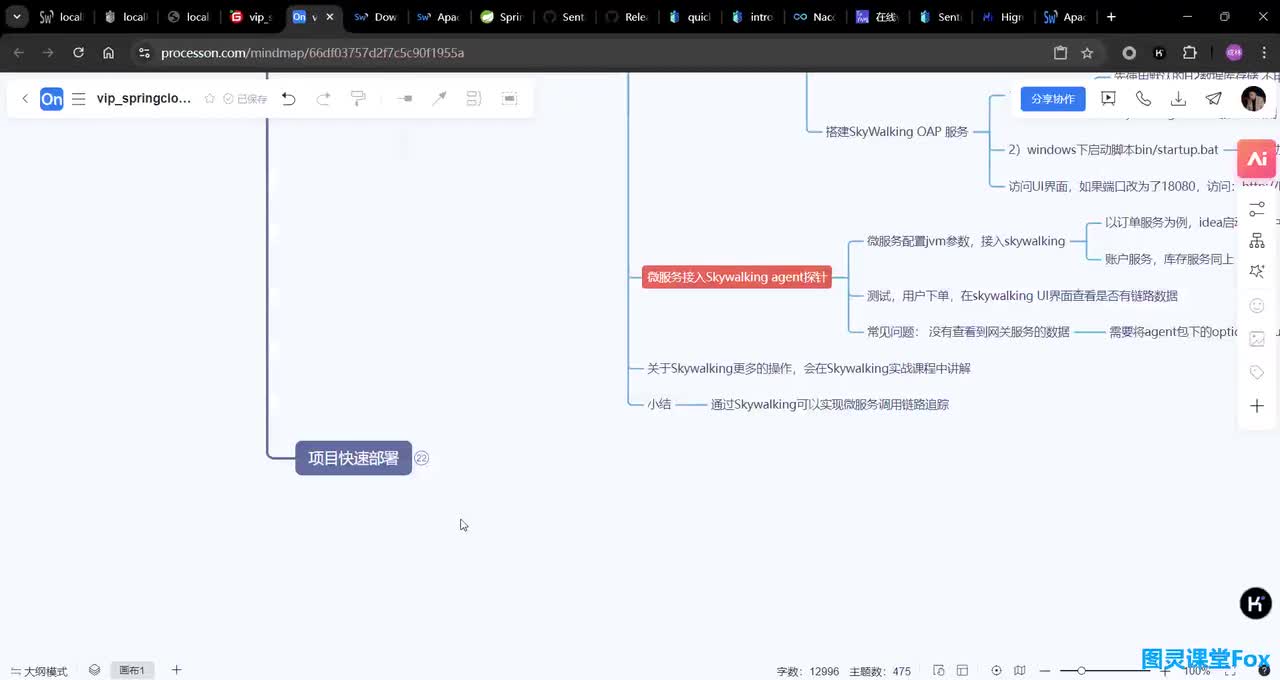This screenshot has width=1280, height=680.
Task: Select the node starting with 测试，用户下单
Action: point(1022,296)
